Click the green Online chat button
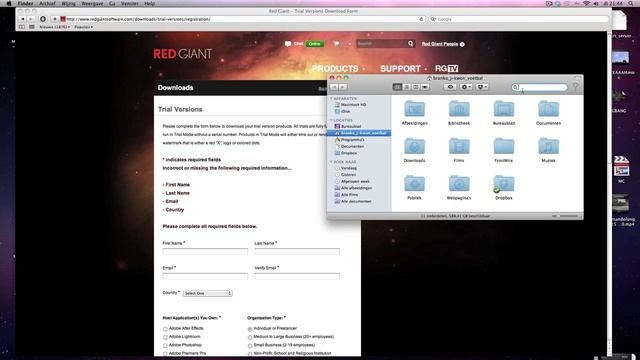 click(x=314, y=44)
